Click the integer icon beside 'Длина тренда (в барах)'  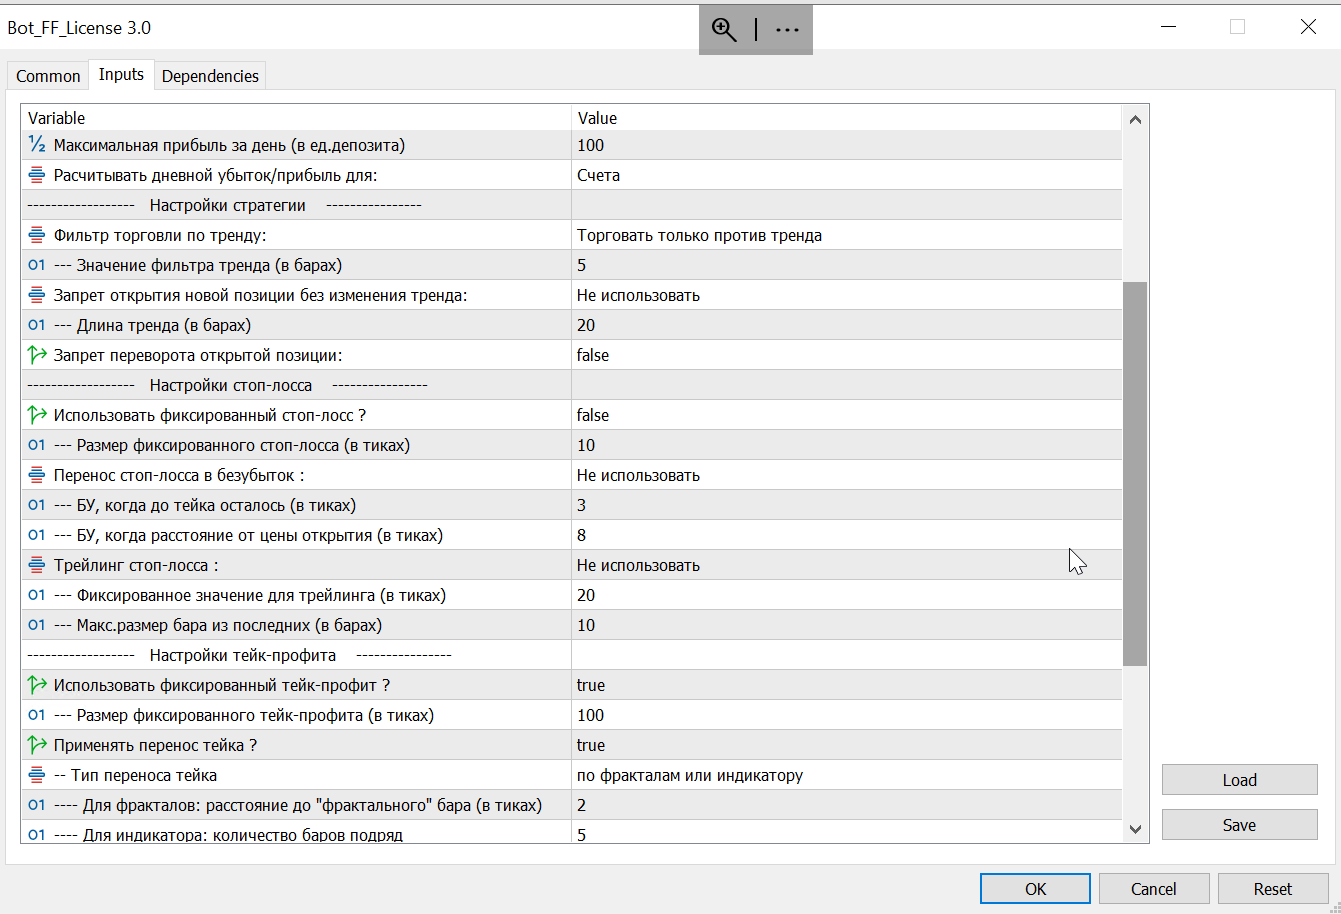click(37, 325)
